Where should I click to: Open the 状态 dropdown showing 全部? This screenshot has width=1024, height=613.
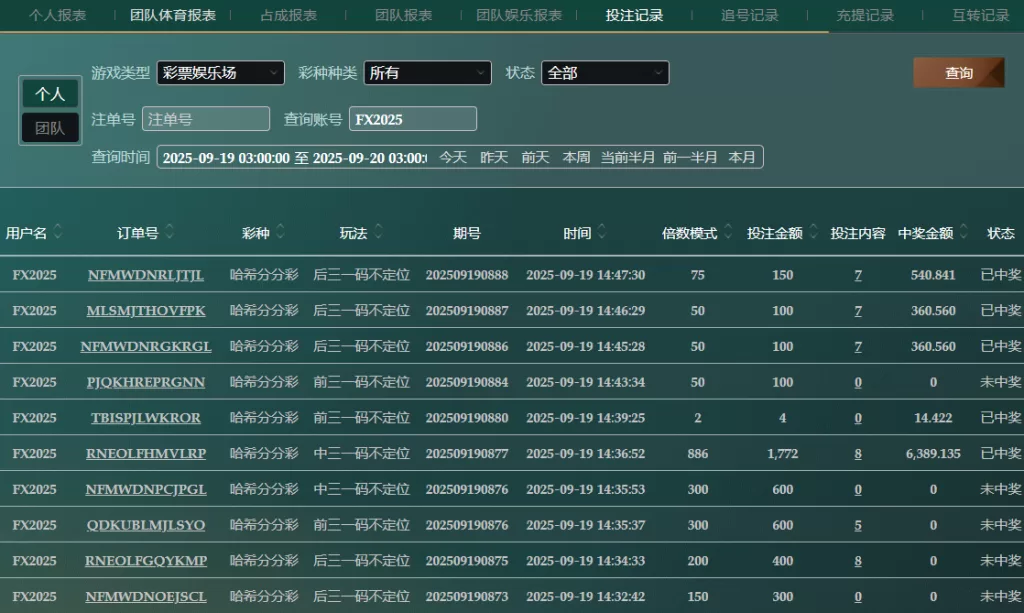point(604,73)
